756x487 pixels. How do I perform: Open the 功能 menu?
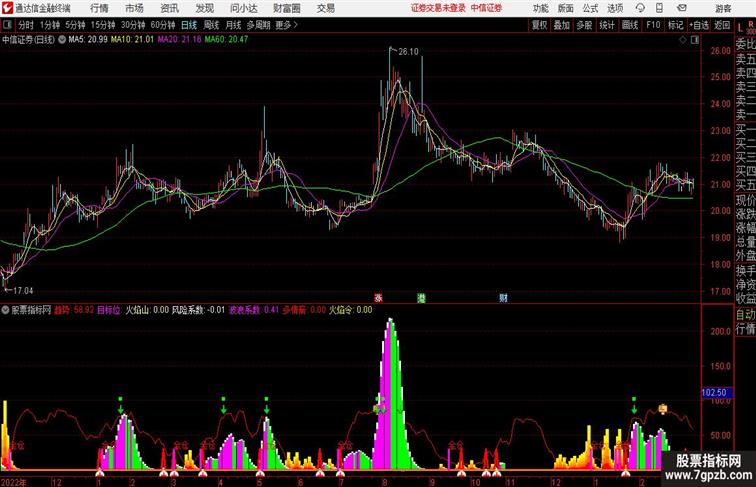tap(540, 8)
